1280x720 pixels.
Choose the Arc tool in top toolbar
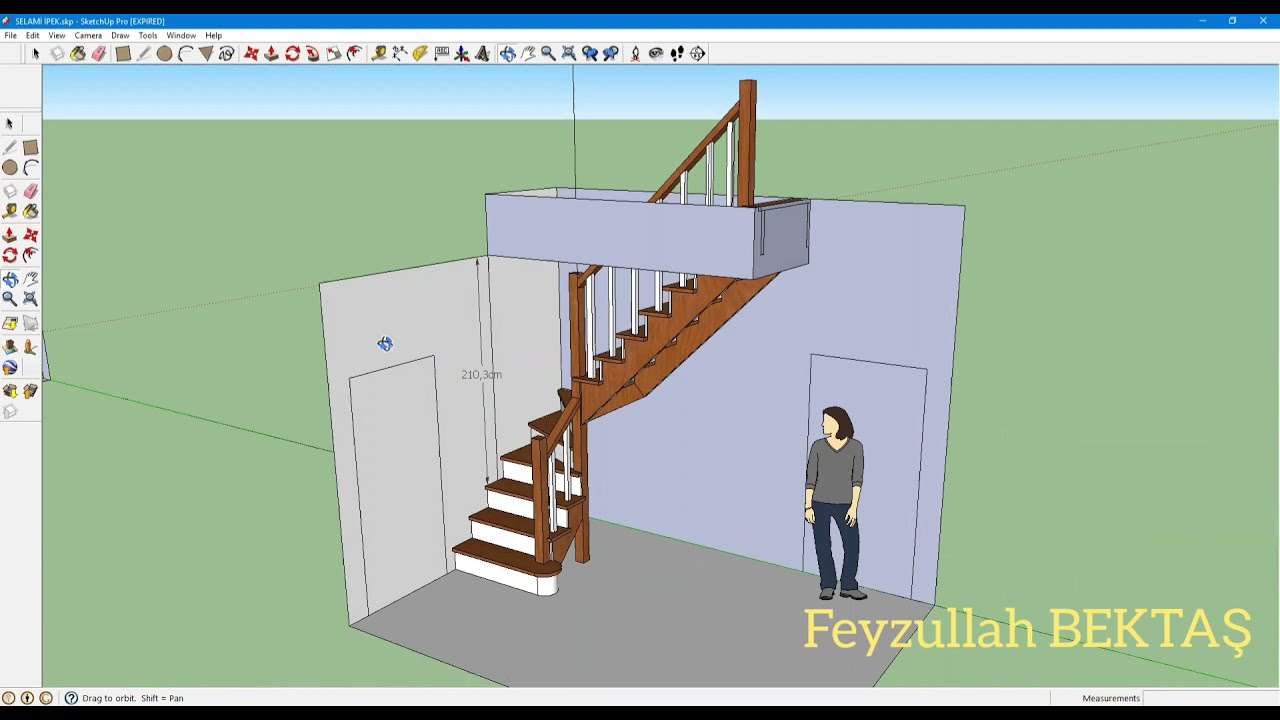click(185, 53)
